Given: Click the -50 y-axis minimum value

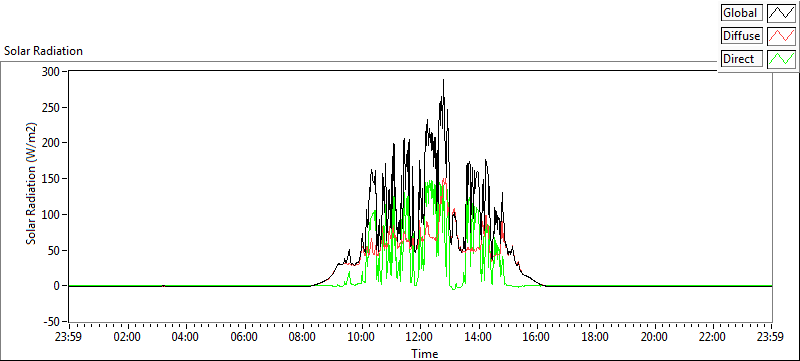Looking at the screenshot, I should click(x=51, y=321).
